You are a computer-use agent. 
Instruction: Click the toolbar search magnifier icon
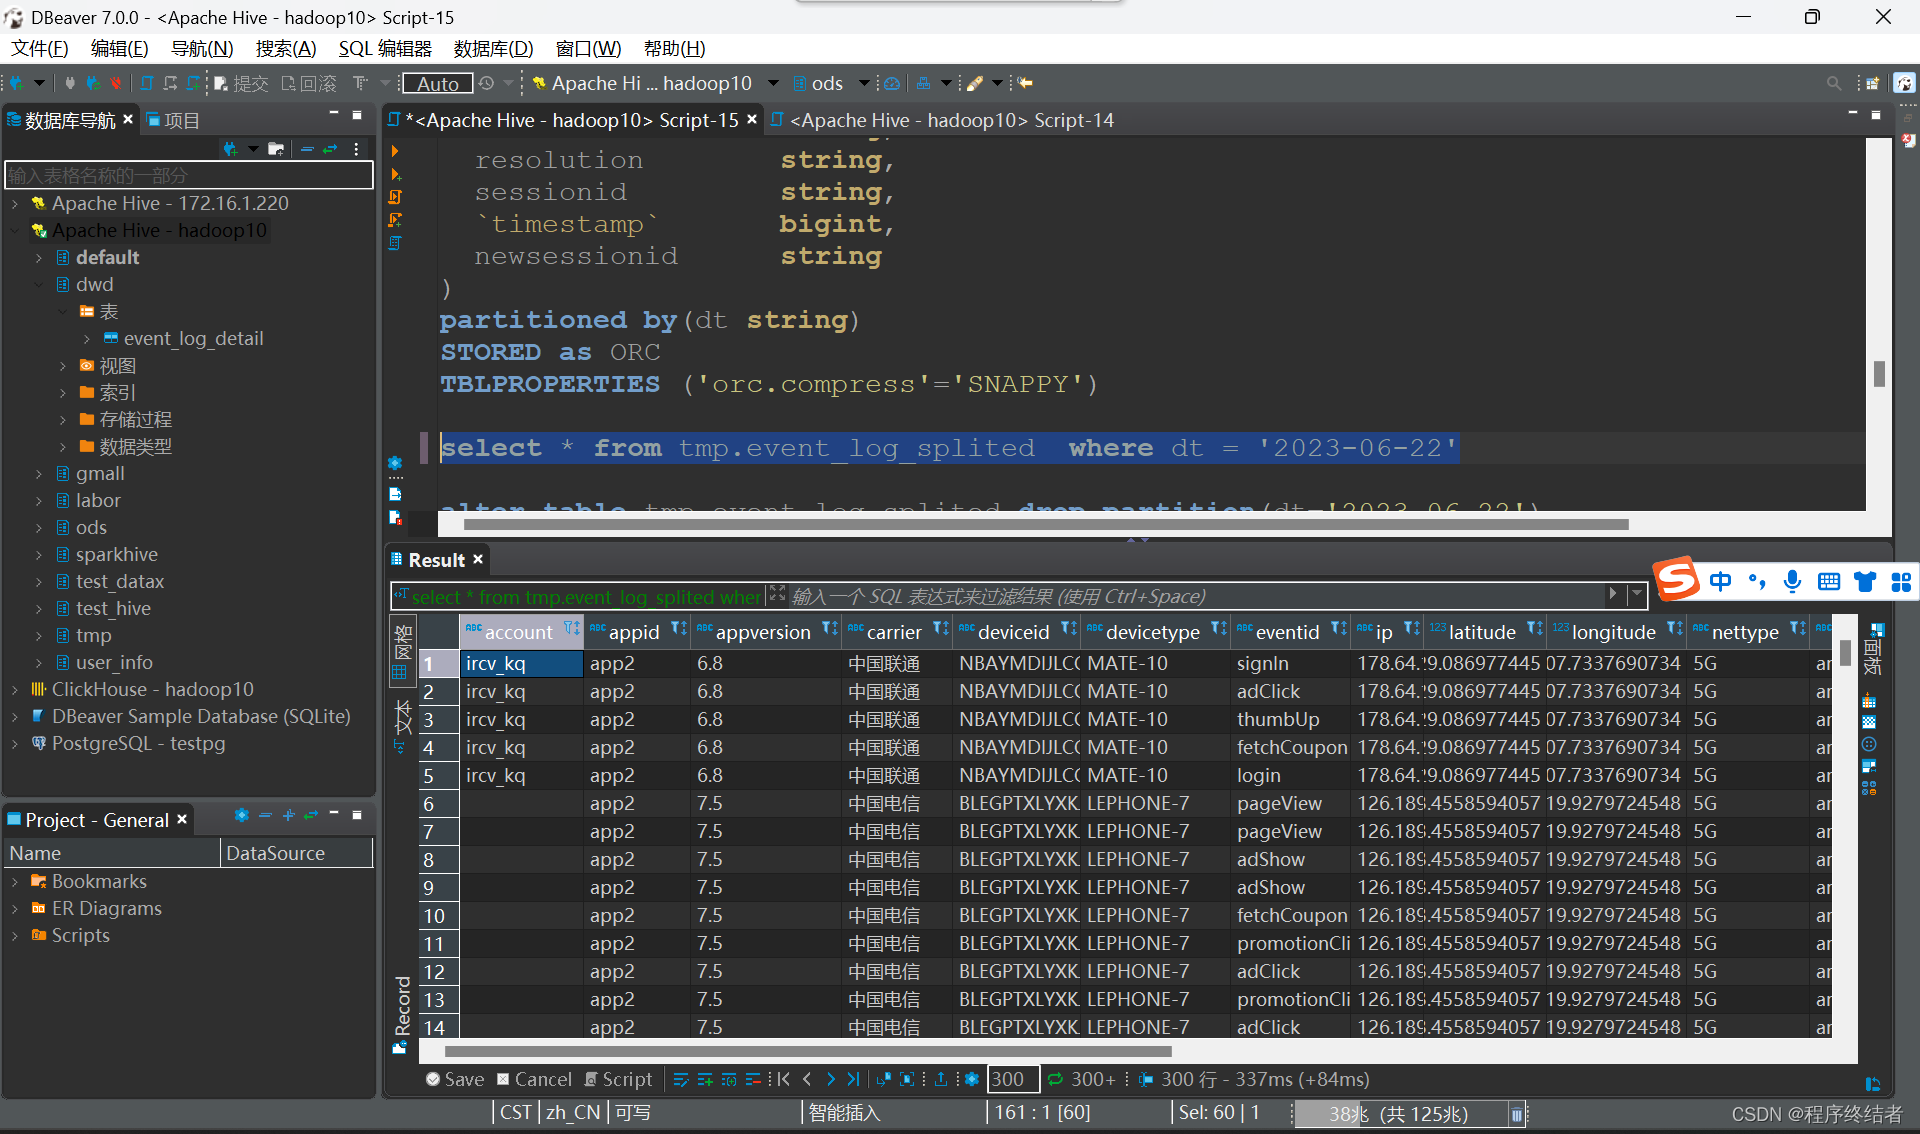(x=1833, y=84)
